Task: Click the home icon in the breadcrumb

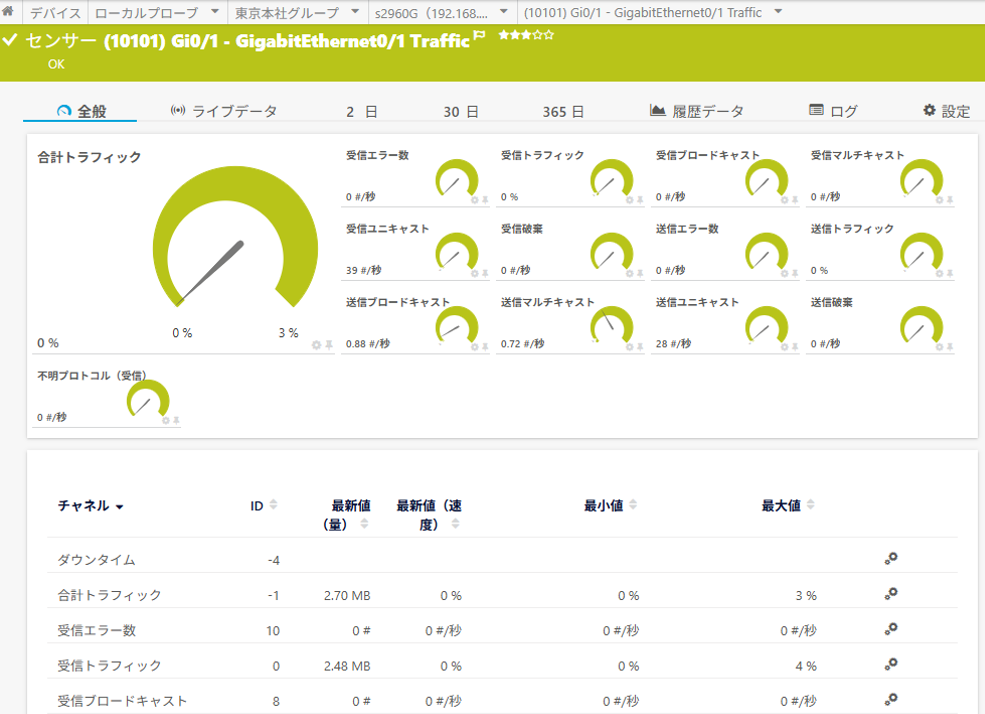Action: coord(8,12)
